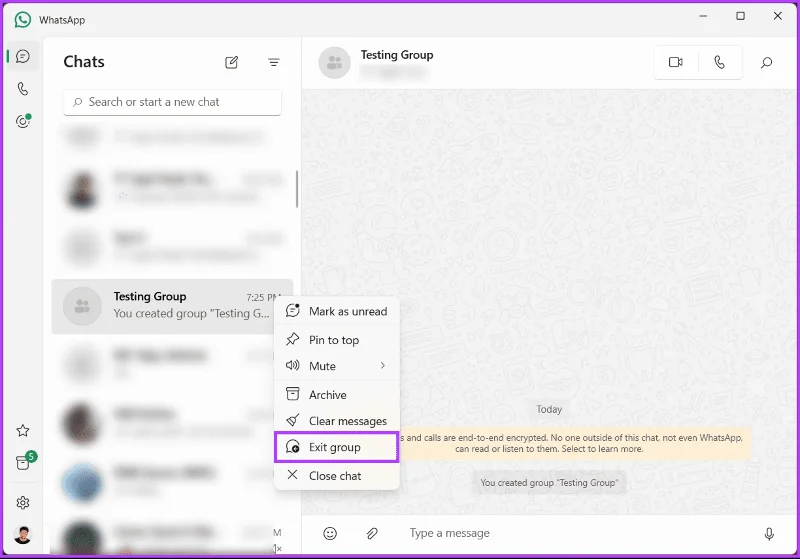Select the Testing Group chat row

point(172,307)
